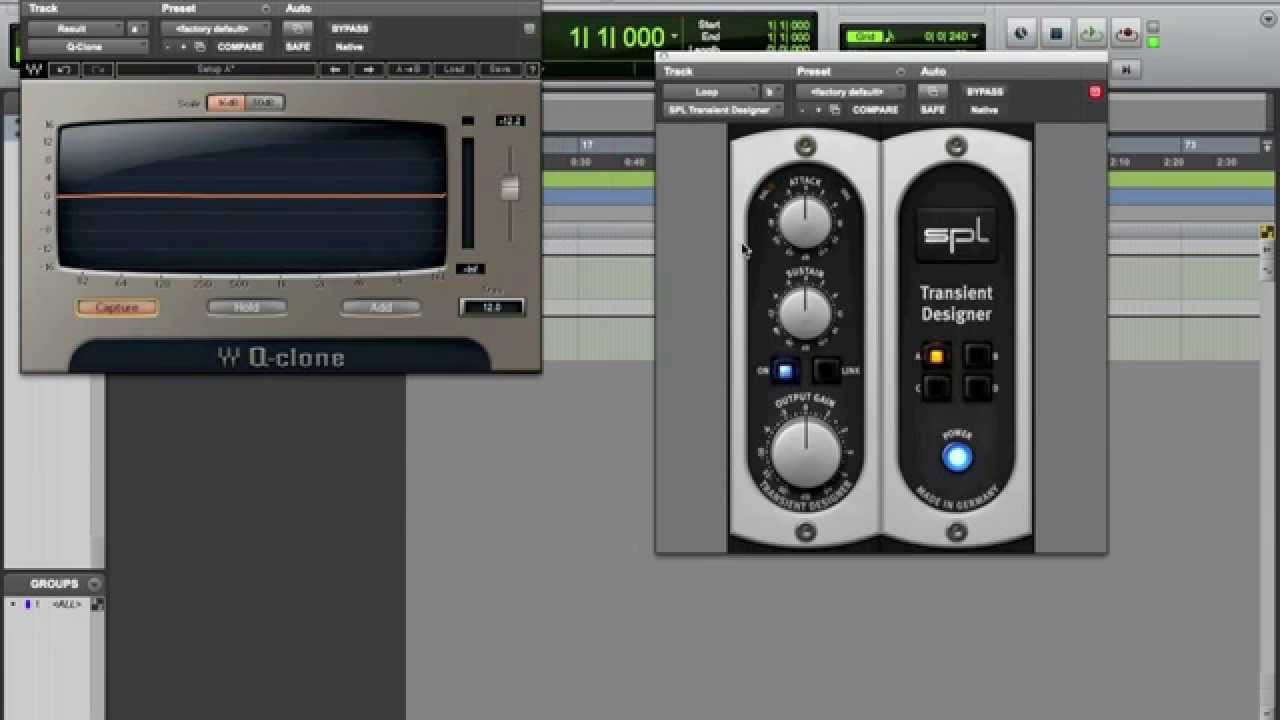Open automation enable button in SPL window

click(x=933, y=92)
